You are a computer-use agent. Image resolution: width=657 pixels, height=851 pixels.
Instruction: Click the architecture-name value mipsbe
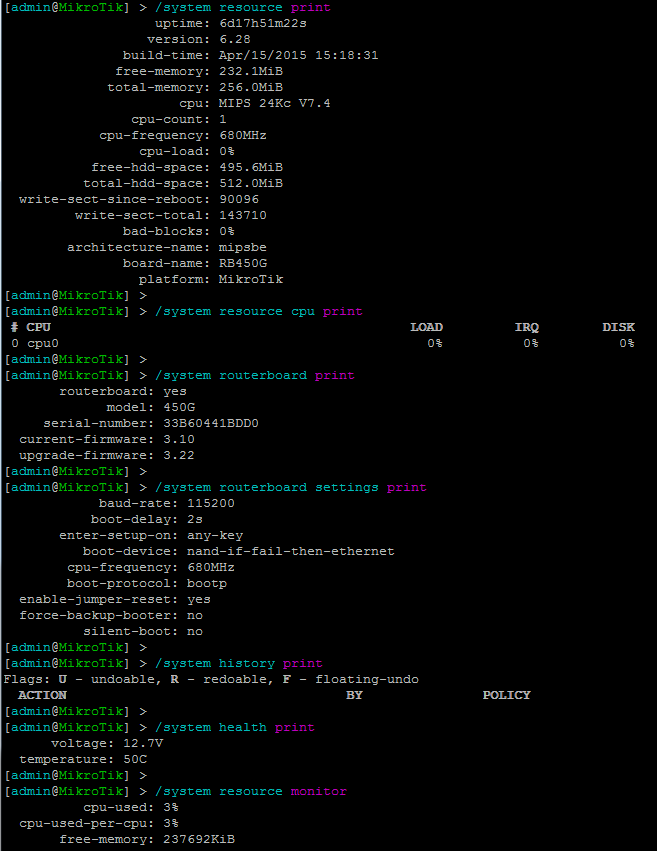pos(243,247)
